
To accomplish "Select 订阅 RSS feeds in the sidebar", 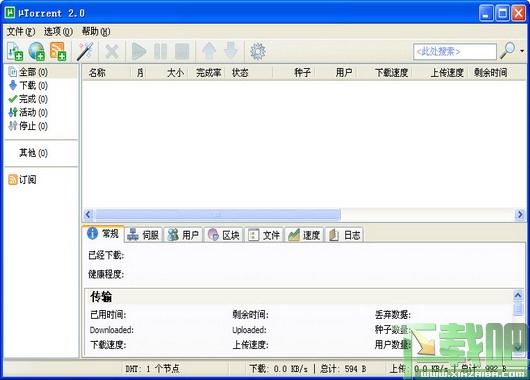I will (x=22, y=180).
